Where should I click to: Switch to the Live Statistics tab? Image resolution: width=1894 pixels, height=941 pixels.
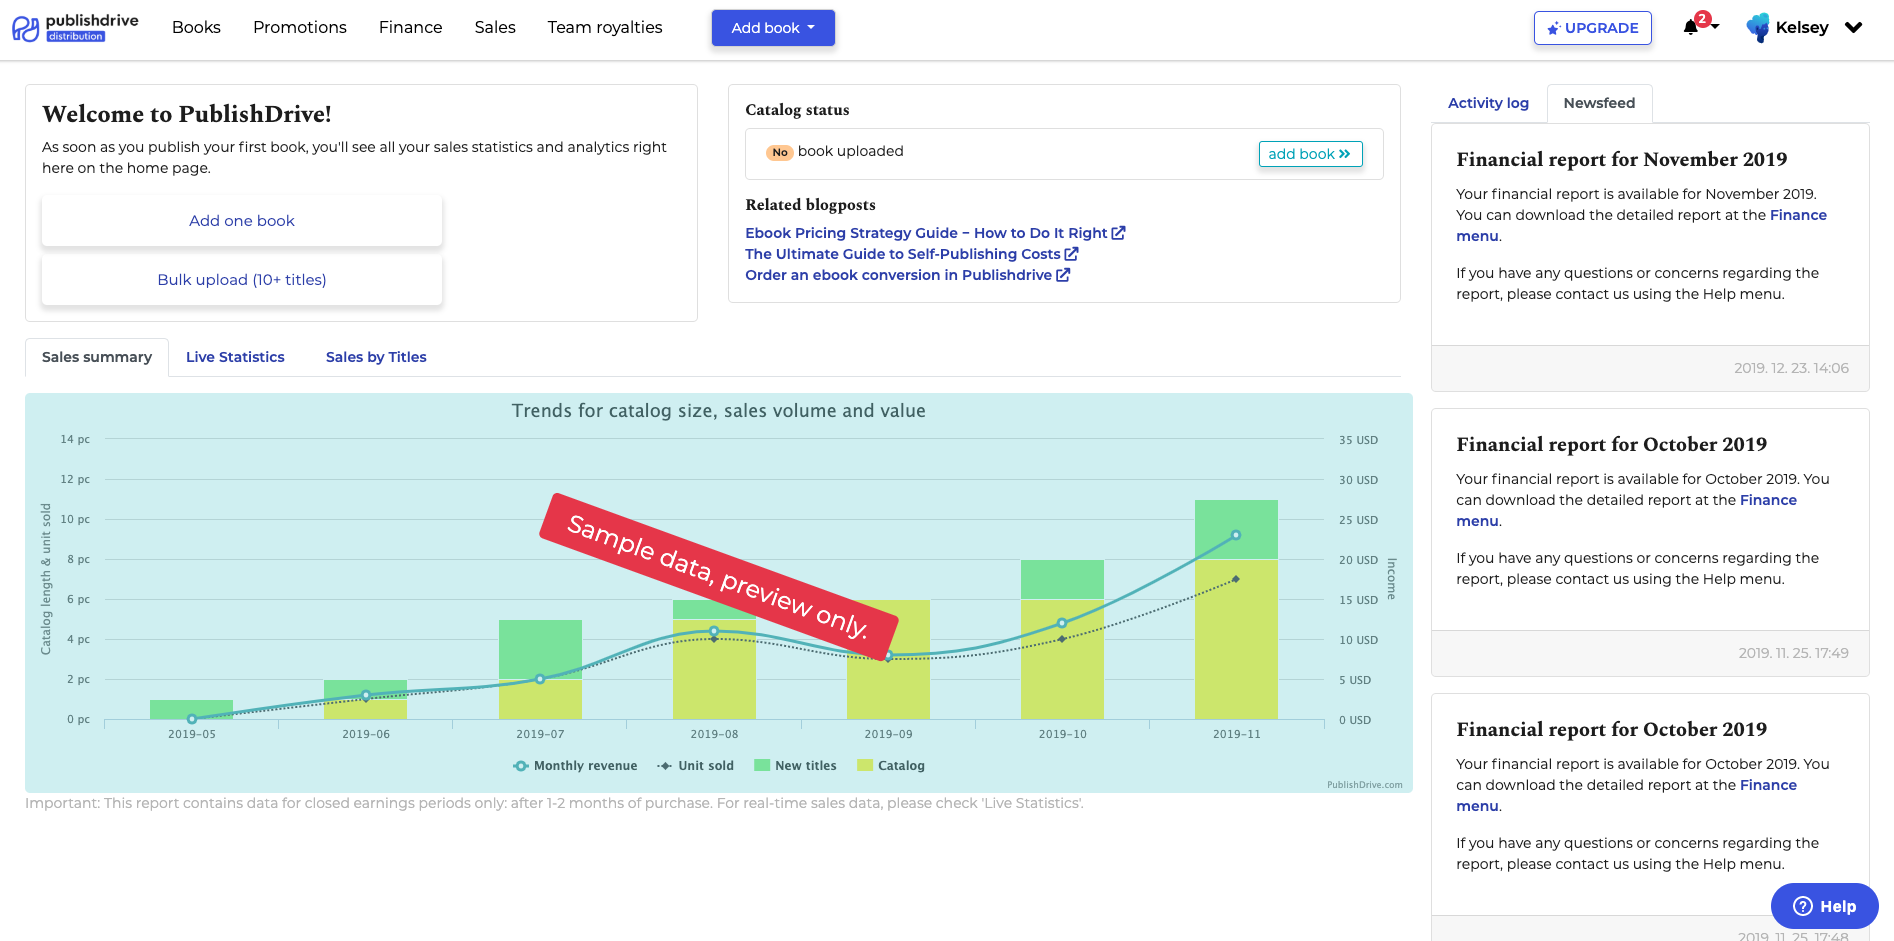tap(235, 357)
